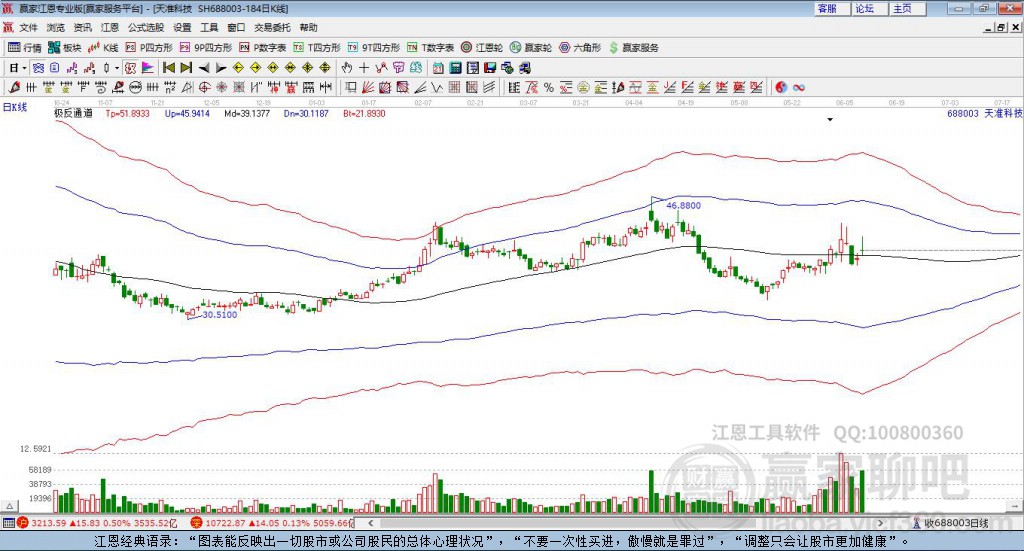Open the 9P四方形 tool
Viewport: 1024px width, 551px height.
[206, 48]
